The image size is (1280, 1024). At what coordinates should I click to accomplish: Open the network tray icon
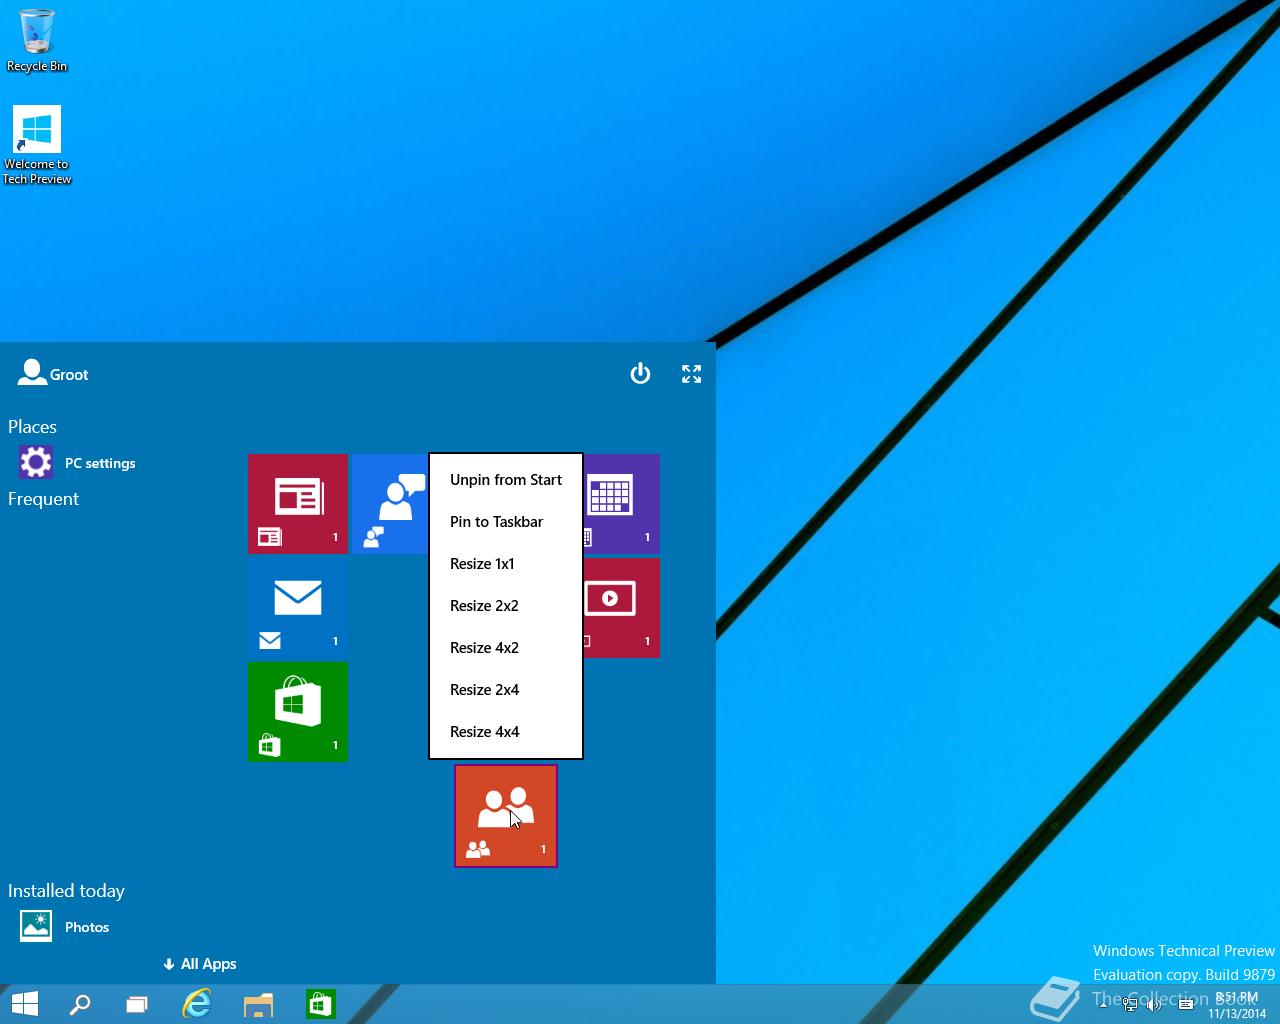(1130, 1005)
